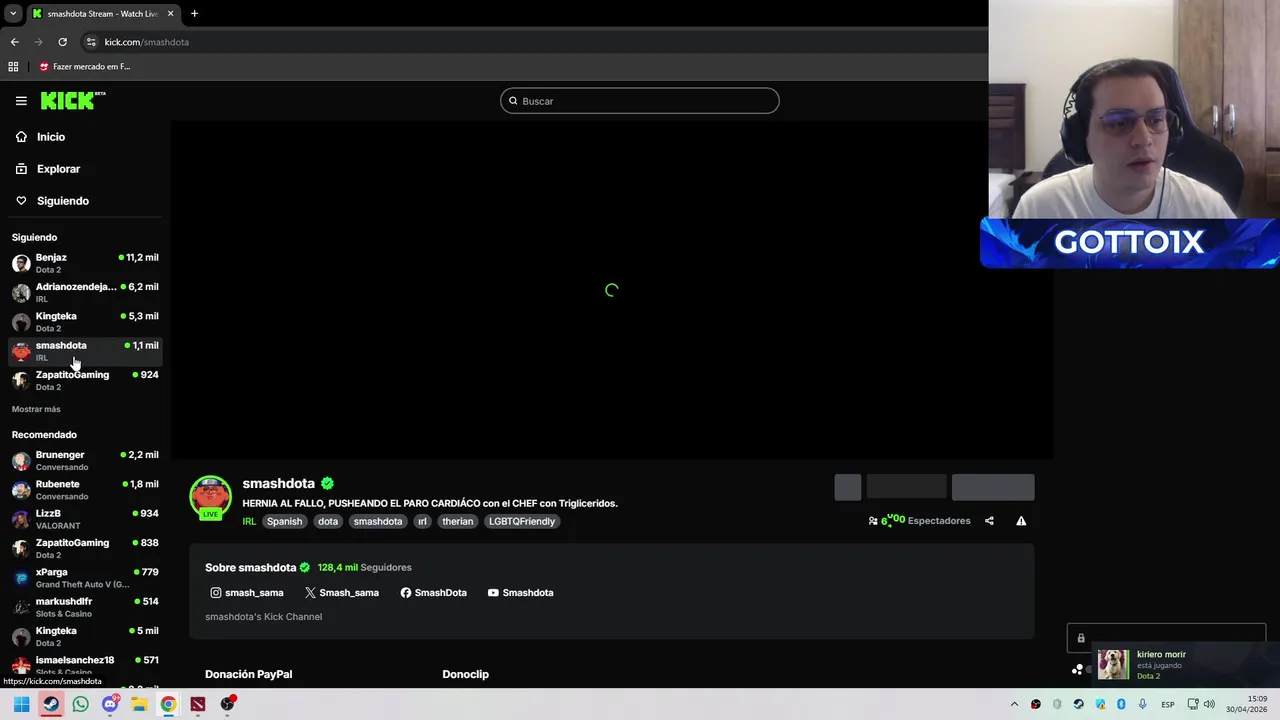Open Kingteka 5,3 mil channel under Siguiendo
This screenshot has width=1280, height=720.
85,321
